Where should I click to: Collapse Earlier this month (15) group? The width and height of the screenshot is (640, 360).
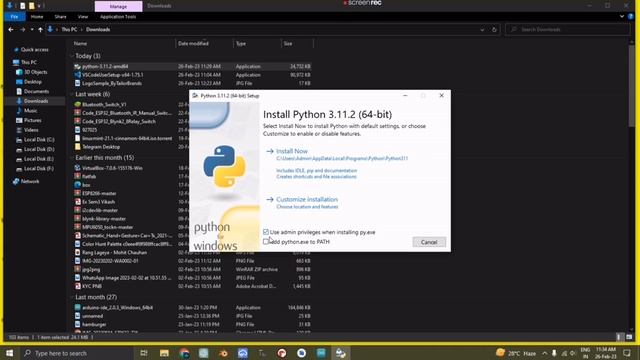(72, 158)
